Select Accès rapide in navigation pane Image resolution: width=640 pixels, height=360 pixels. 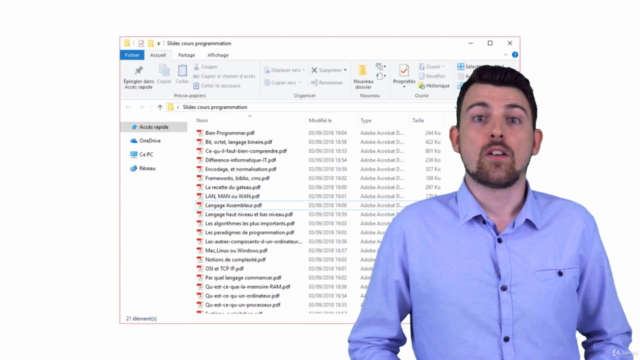[x=153, y=127]
